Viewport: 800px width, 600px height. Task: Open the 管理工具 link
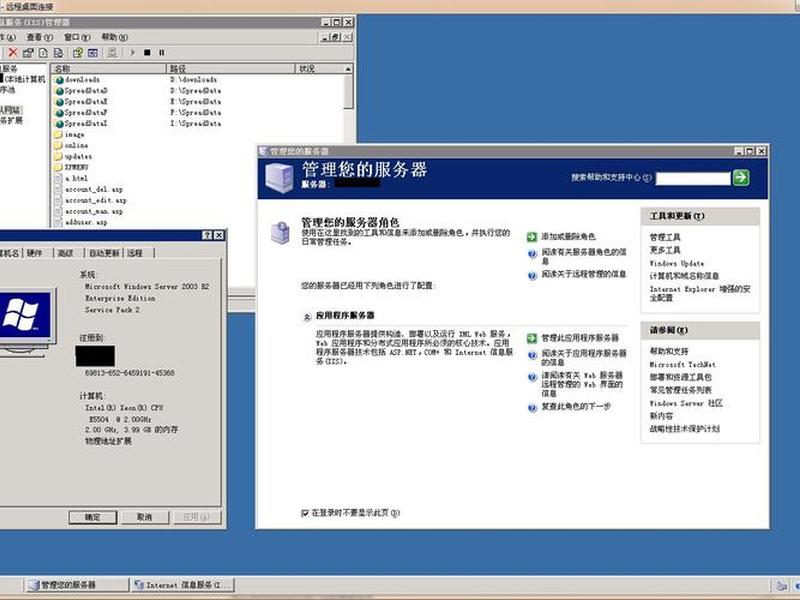pos(665,237)
